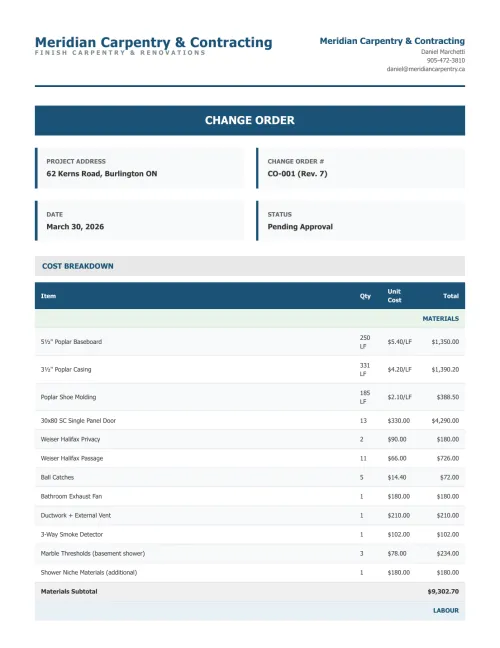
Task: Click the daniel@meridiancarpentry.ca email address
Action: tap(426, 69)
